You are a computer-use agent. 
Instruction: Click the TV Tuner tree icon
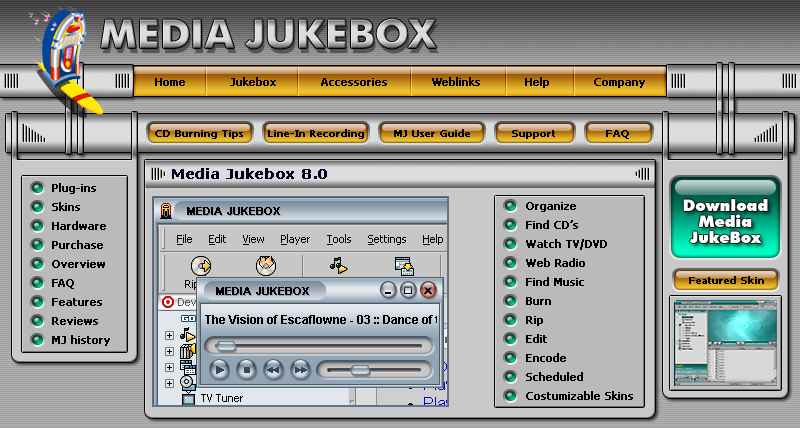pyautogui.click(x=188, y=398)
